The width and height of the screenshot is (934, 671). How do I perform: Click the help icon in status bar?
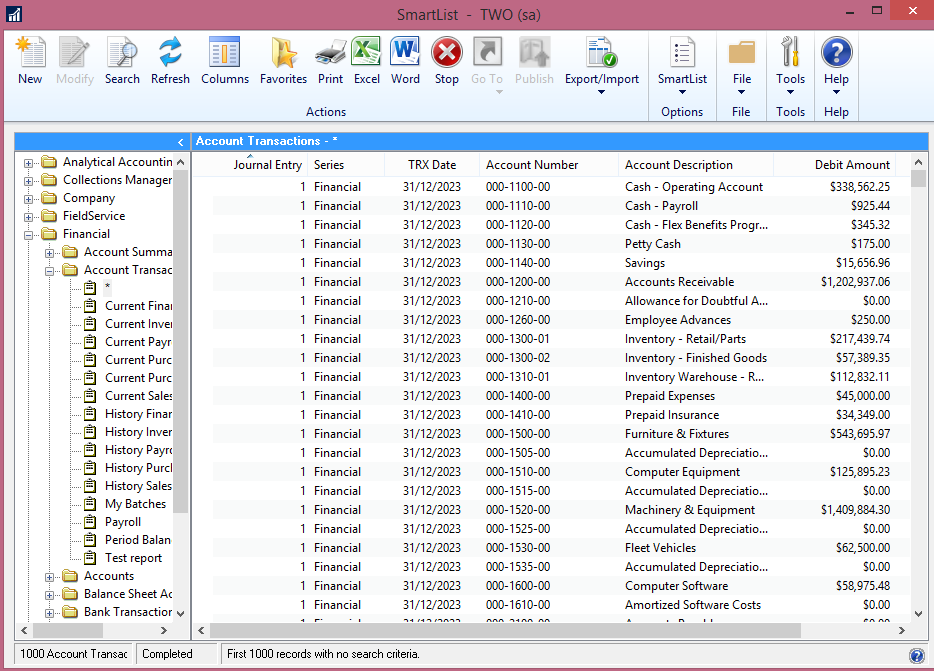coord(917,656)
